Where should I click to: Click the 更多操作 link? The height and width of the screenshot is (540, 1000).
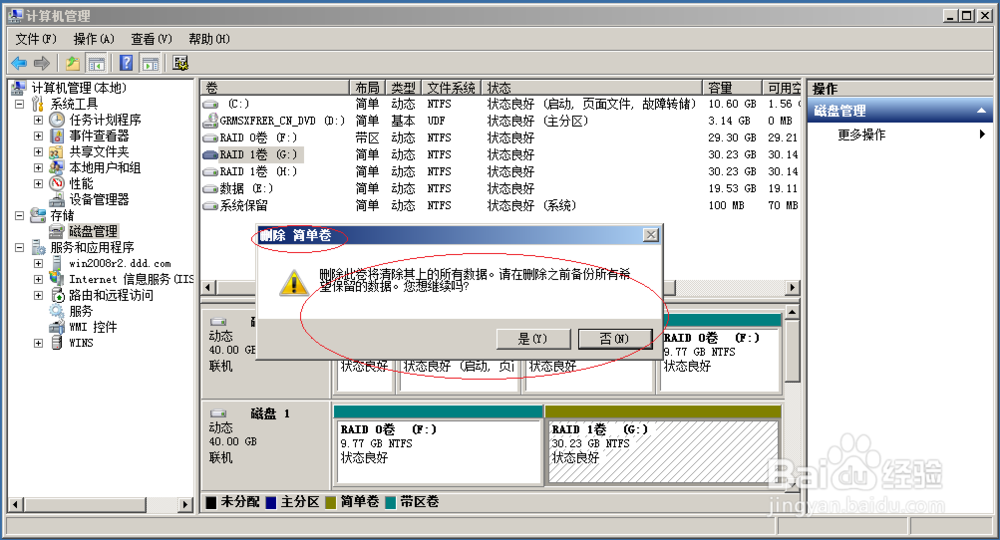click(862, 134)
